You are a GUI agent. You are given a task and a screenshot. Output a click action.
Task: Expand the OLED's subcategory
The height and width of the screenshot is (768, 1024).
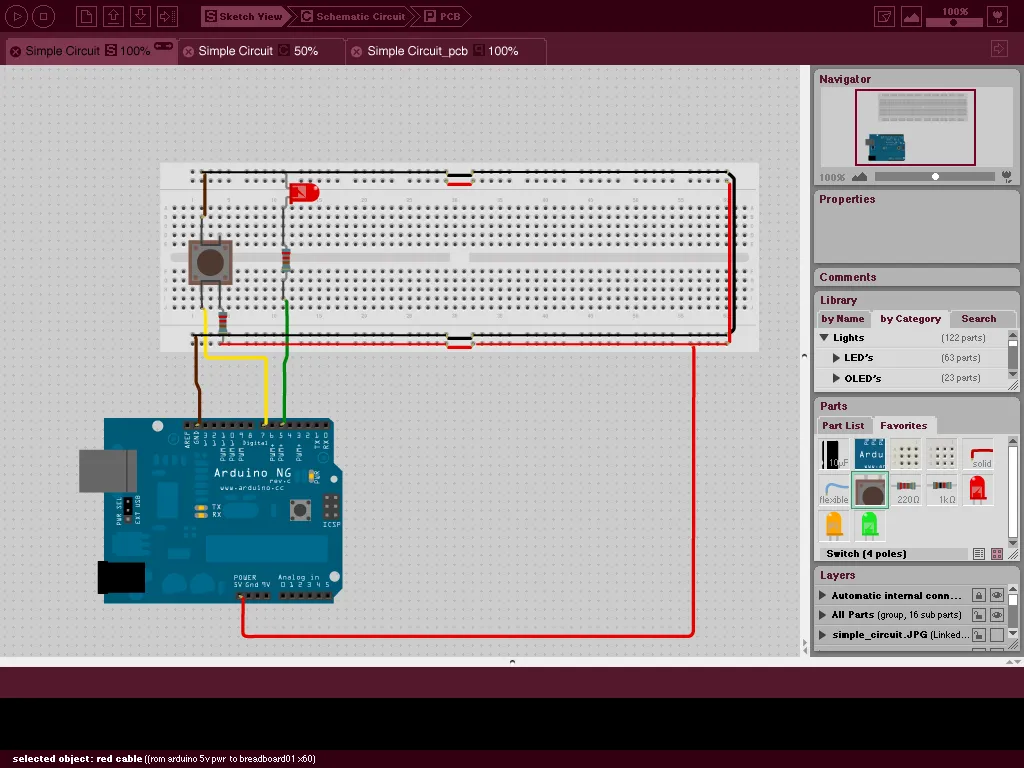click(836, 378)
